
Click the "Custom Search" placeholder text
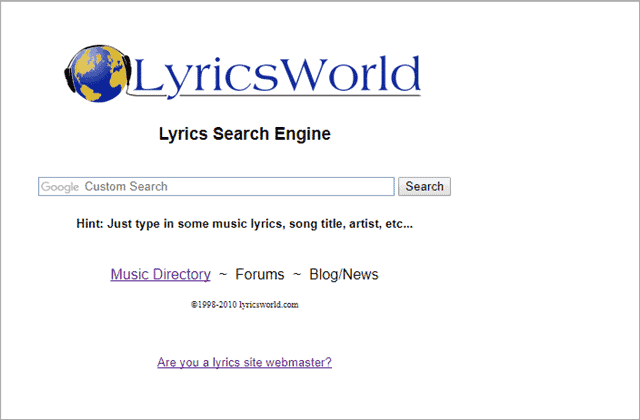tap(126, 187)
